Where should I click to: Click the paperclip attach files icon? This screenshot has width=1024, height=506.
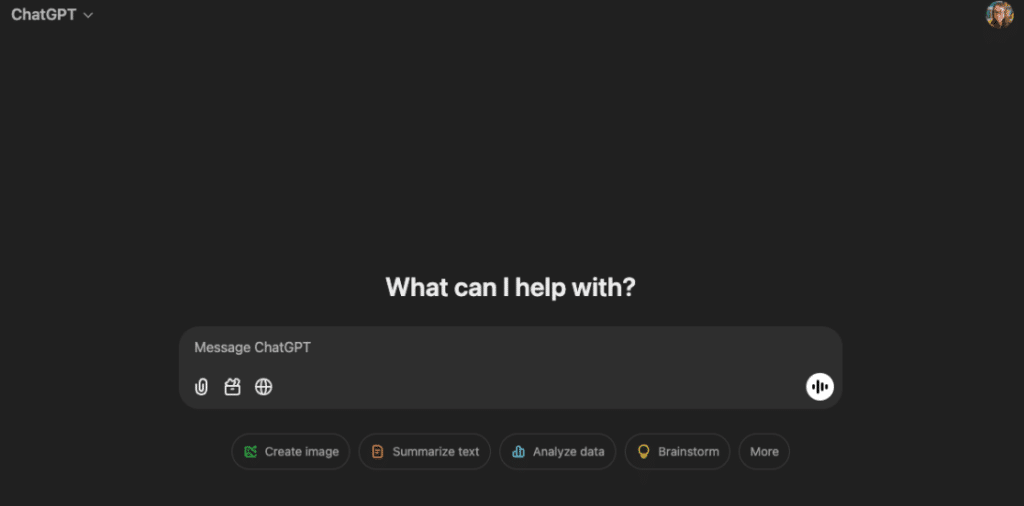pos(201,387)
